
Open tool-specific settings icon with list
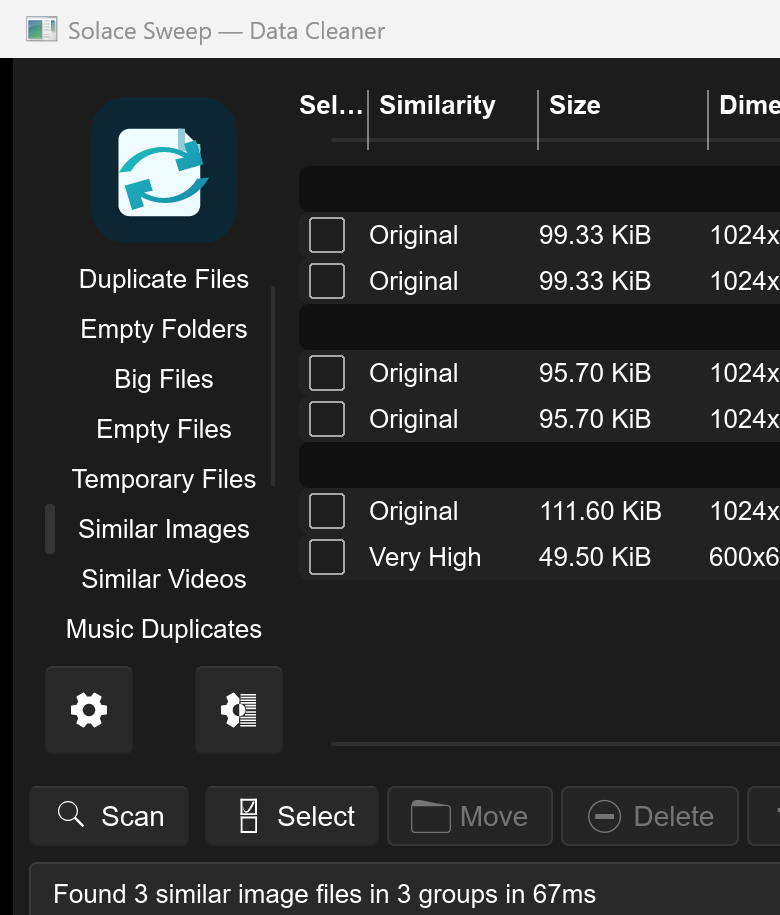click(239, 710)
